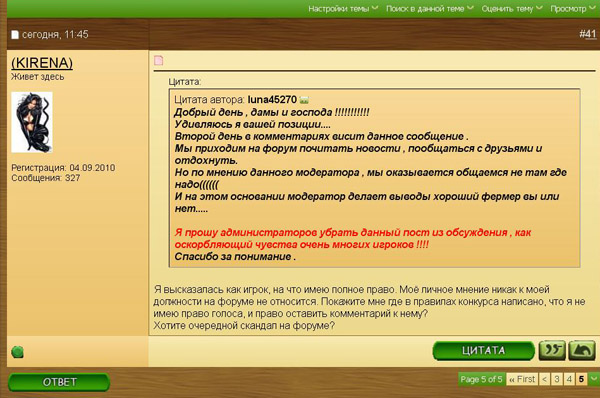Click the quick reply arrow icon
The width and height of the screenshot is (600, 398).
(582, 350)
